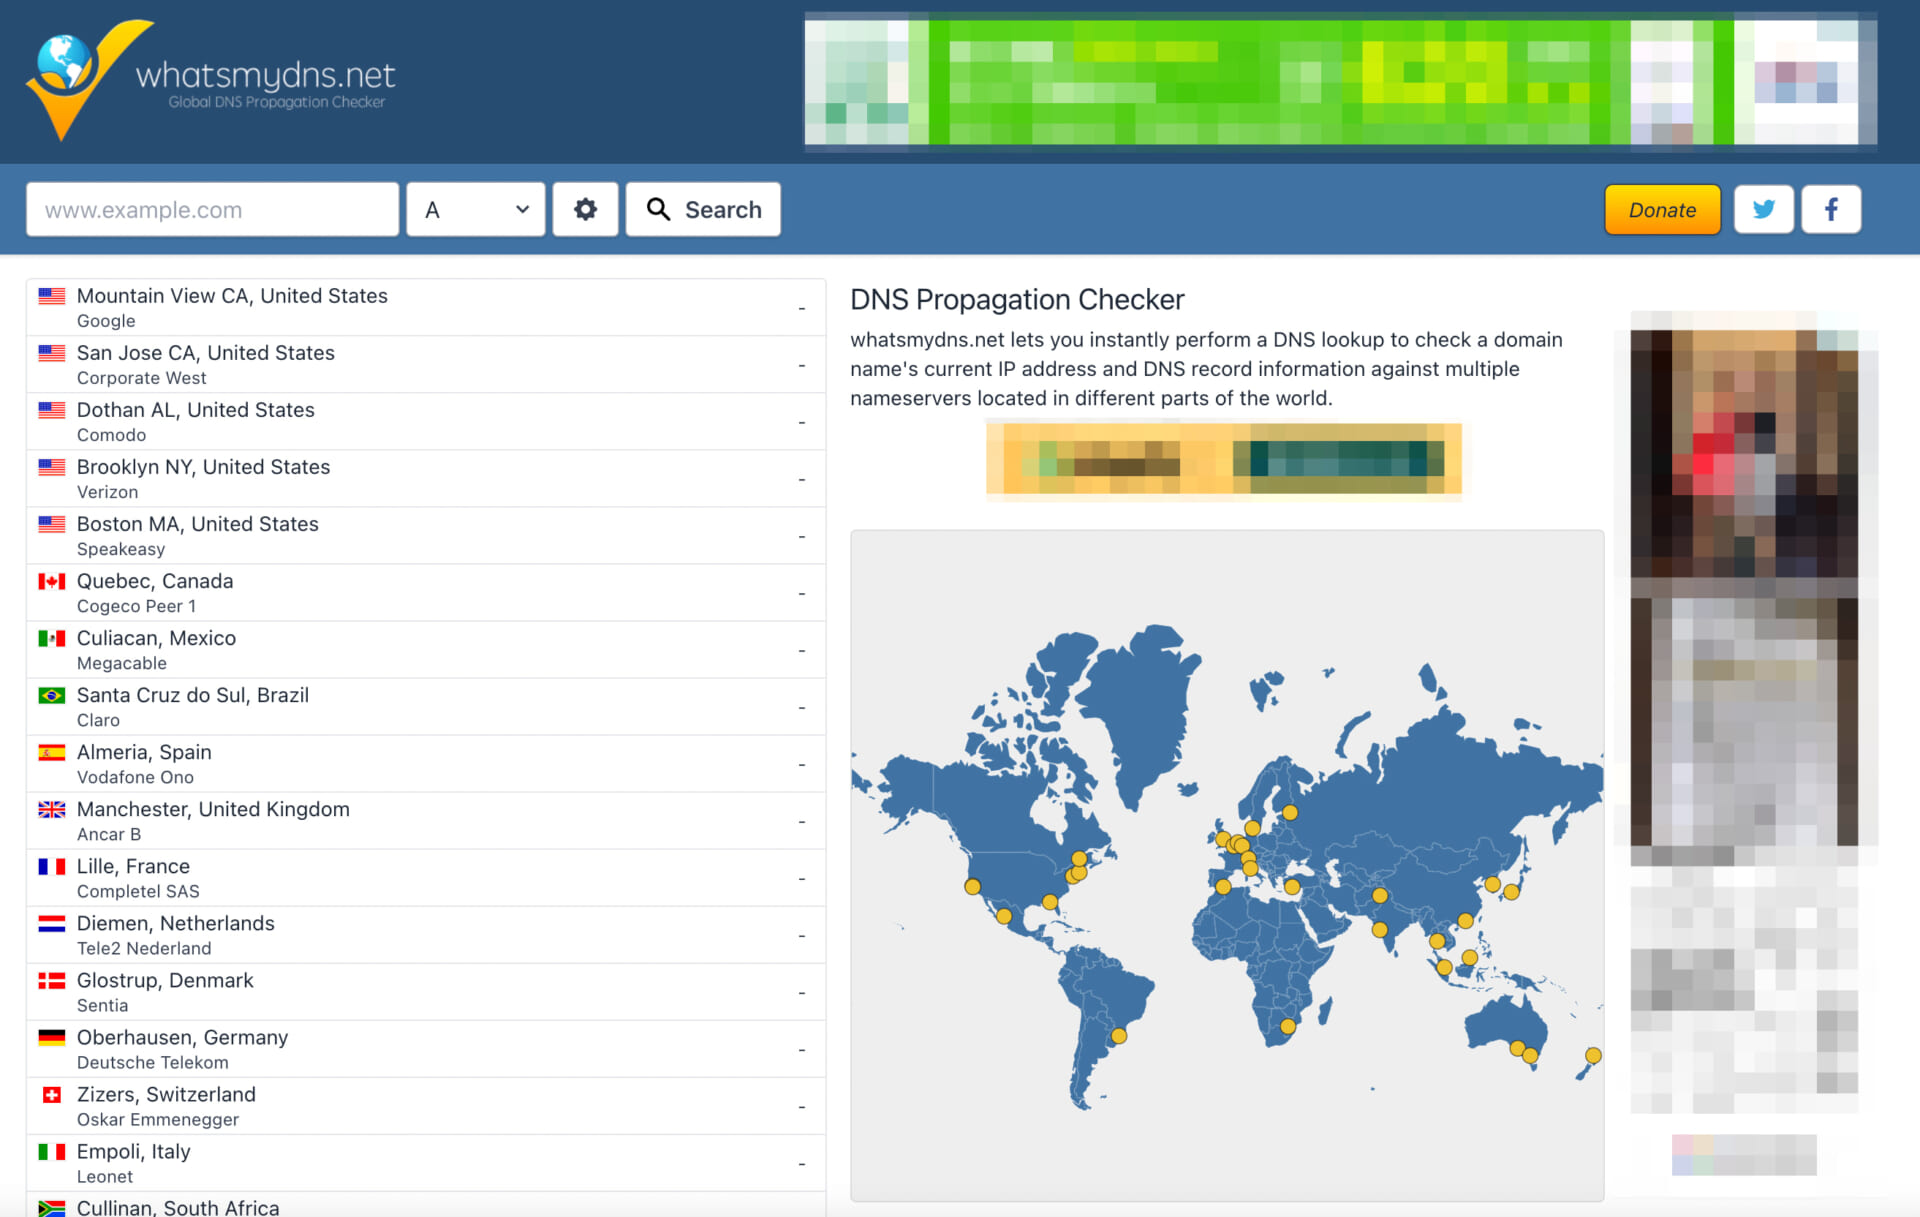This screenshot has height=1217, width=1920.
Task: Check the result status for Almeria, Spain
Action: pos(801,763)
